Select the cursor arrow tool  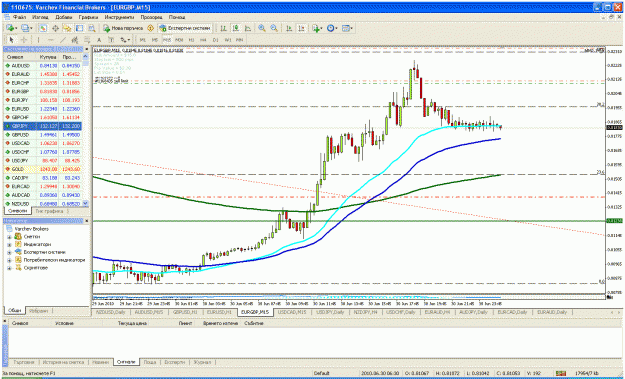11,40
